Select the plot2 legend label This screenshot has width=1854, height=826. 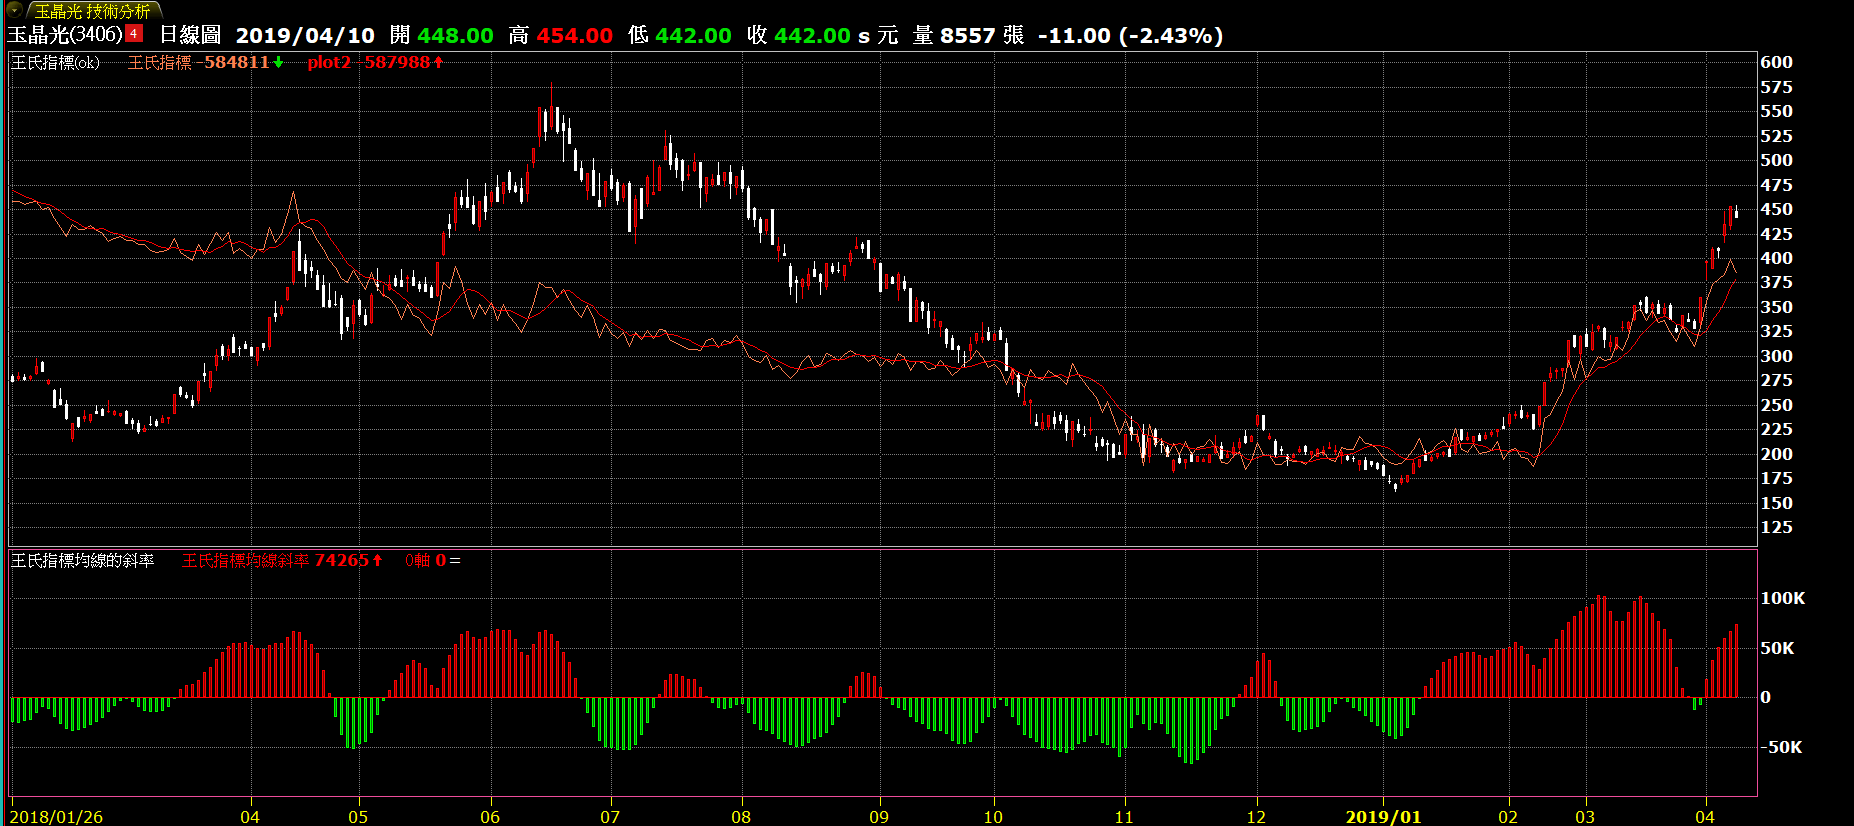tap(329, 62)
